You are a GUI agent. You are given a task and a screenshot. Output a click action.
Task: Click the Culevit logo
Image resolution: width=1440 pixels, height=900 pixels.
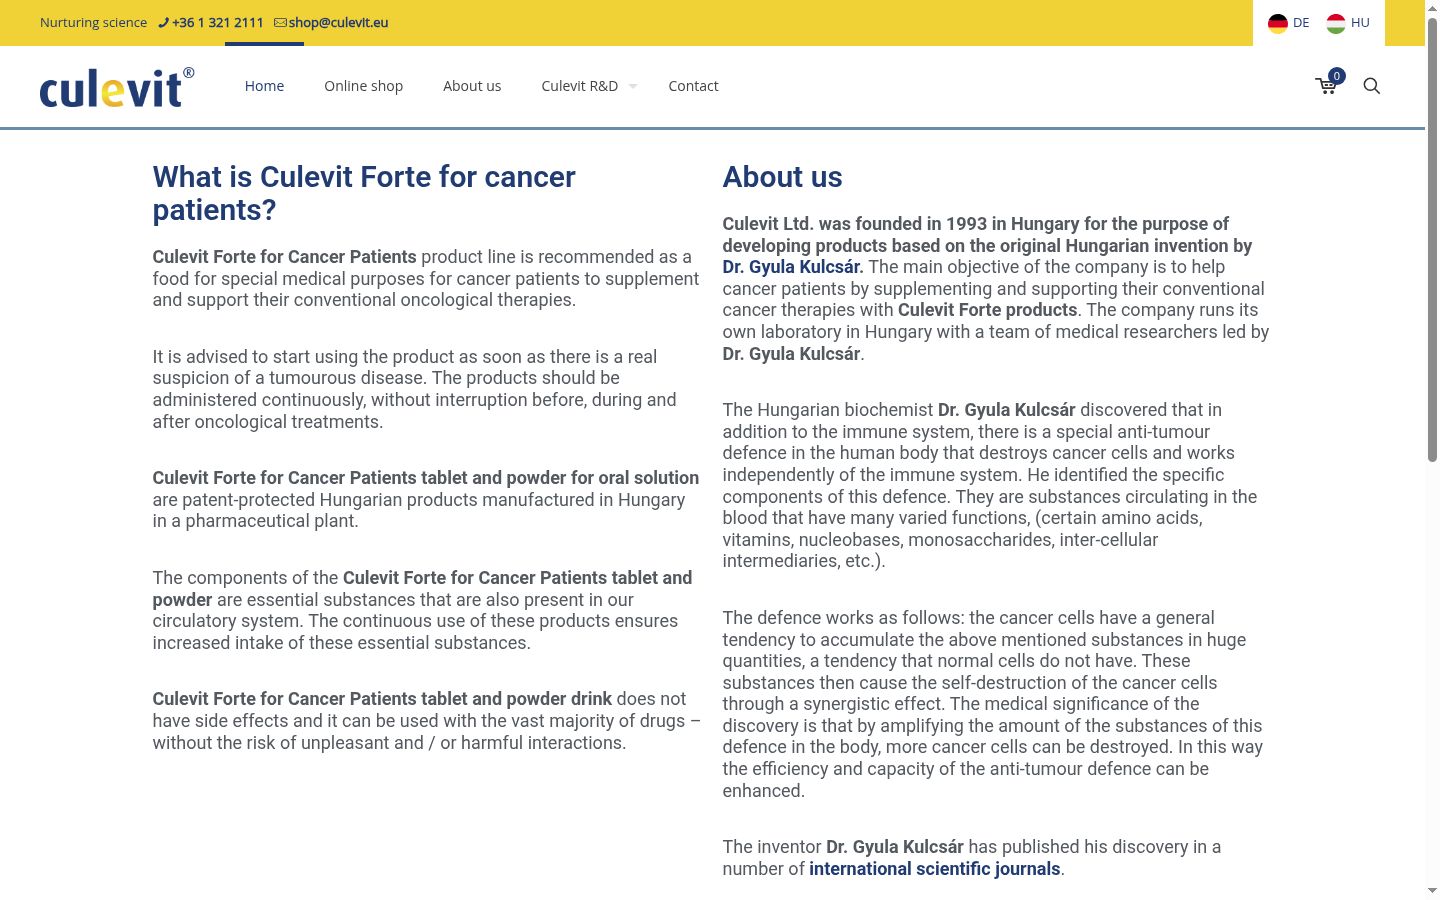tap(117, 87)
